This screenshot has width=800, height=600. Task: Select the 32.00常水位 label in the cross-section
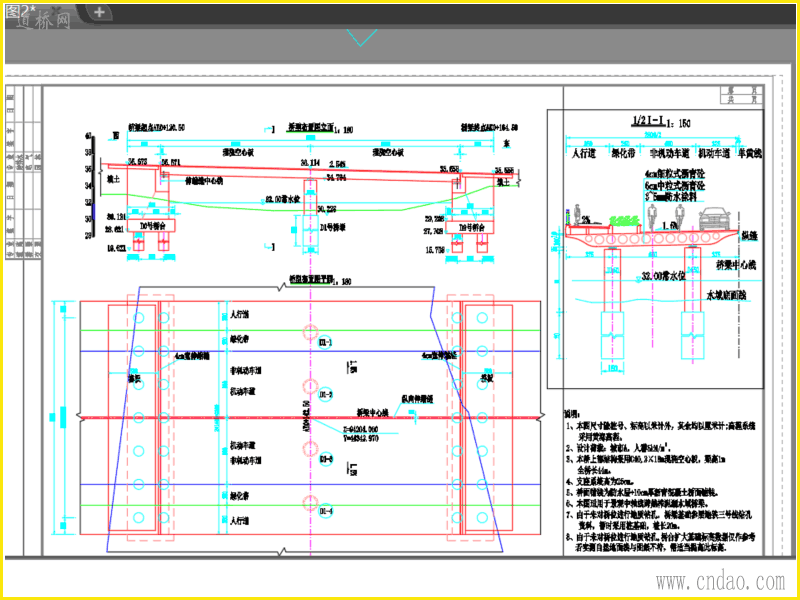pyautogui.click(x=664, y=277)
